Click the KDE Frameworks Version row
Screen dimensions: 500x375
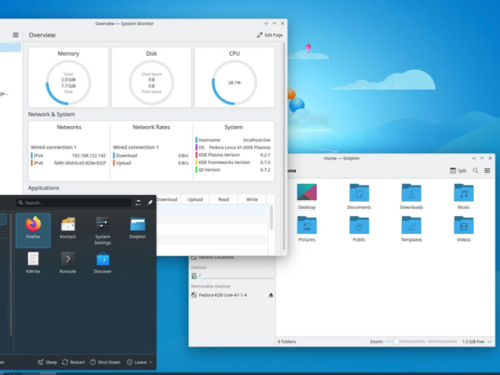point(233,162)
